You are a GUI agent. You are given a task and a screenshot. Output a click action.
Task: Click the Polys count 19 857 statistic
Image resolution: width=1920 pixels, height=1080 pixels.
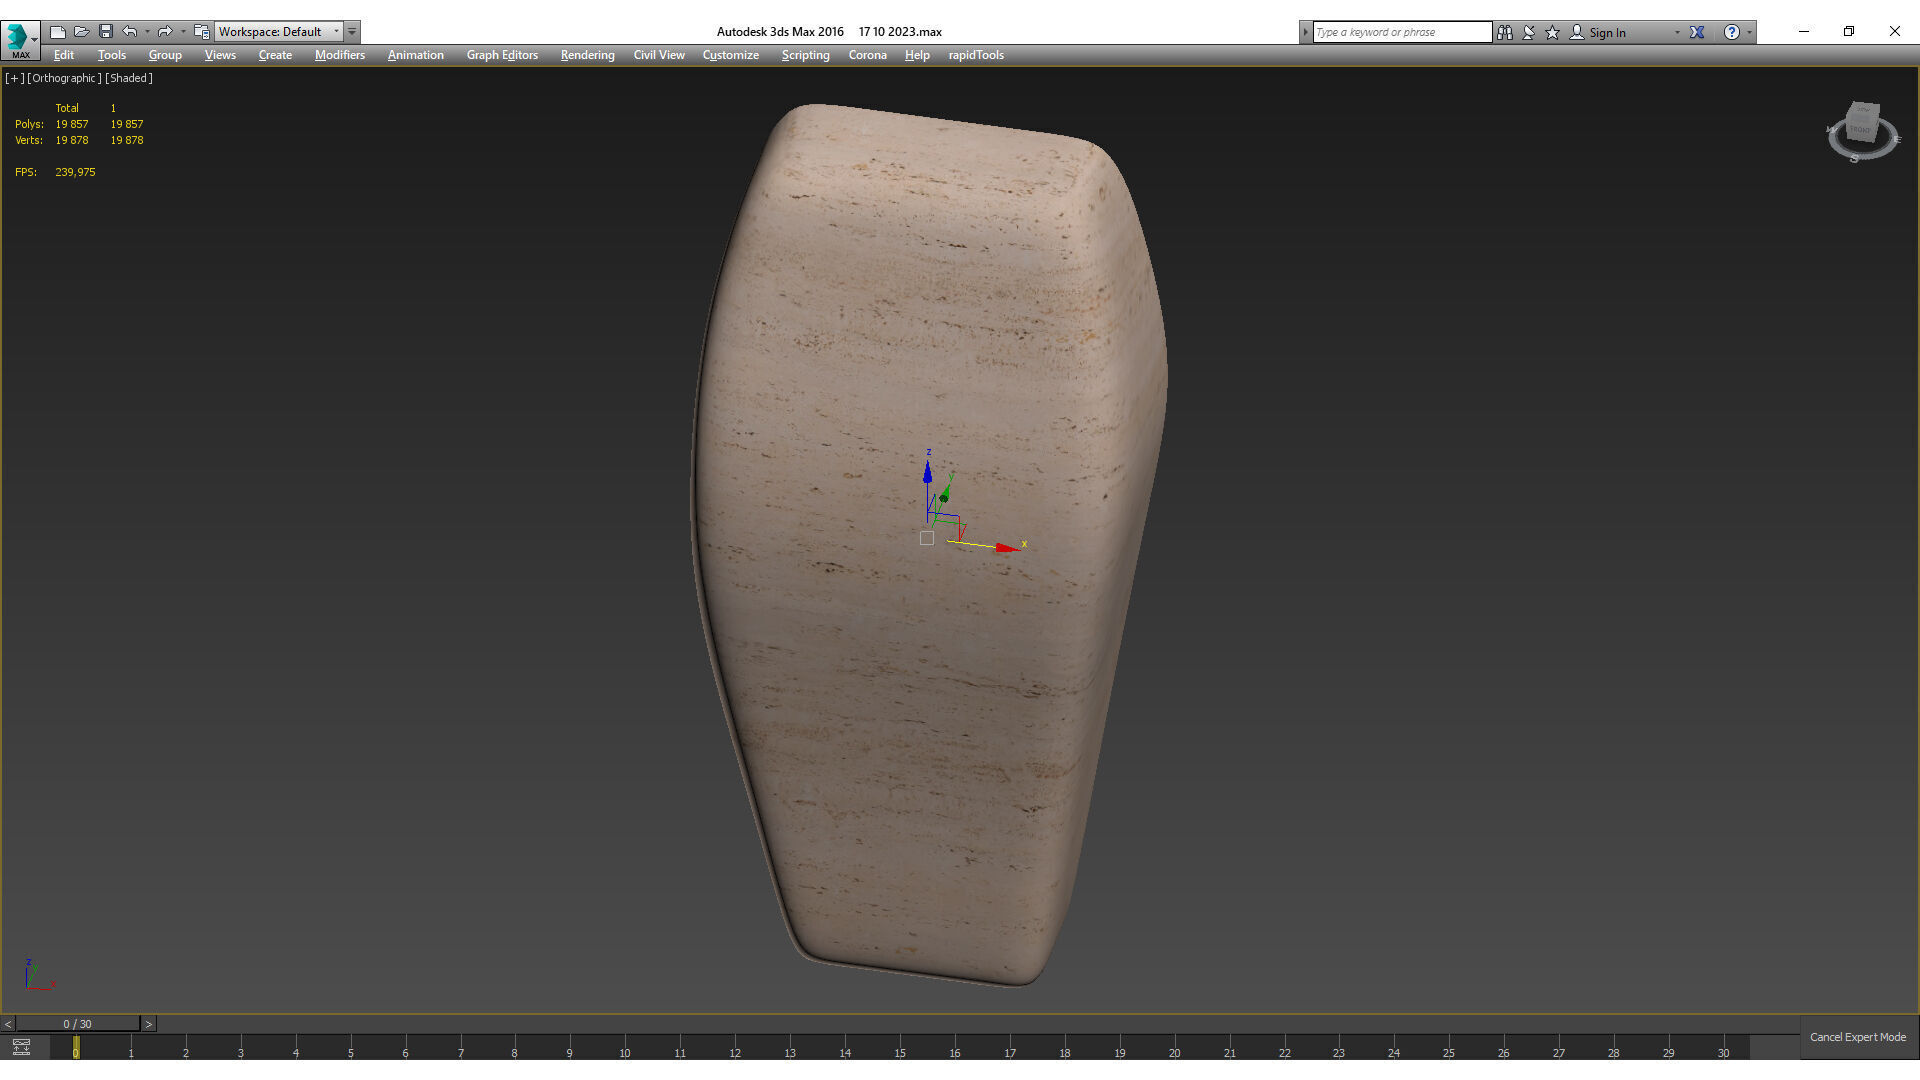click(72, 124)
